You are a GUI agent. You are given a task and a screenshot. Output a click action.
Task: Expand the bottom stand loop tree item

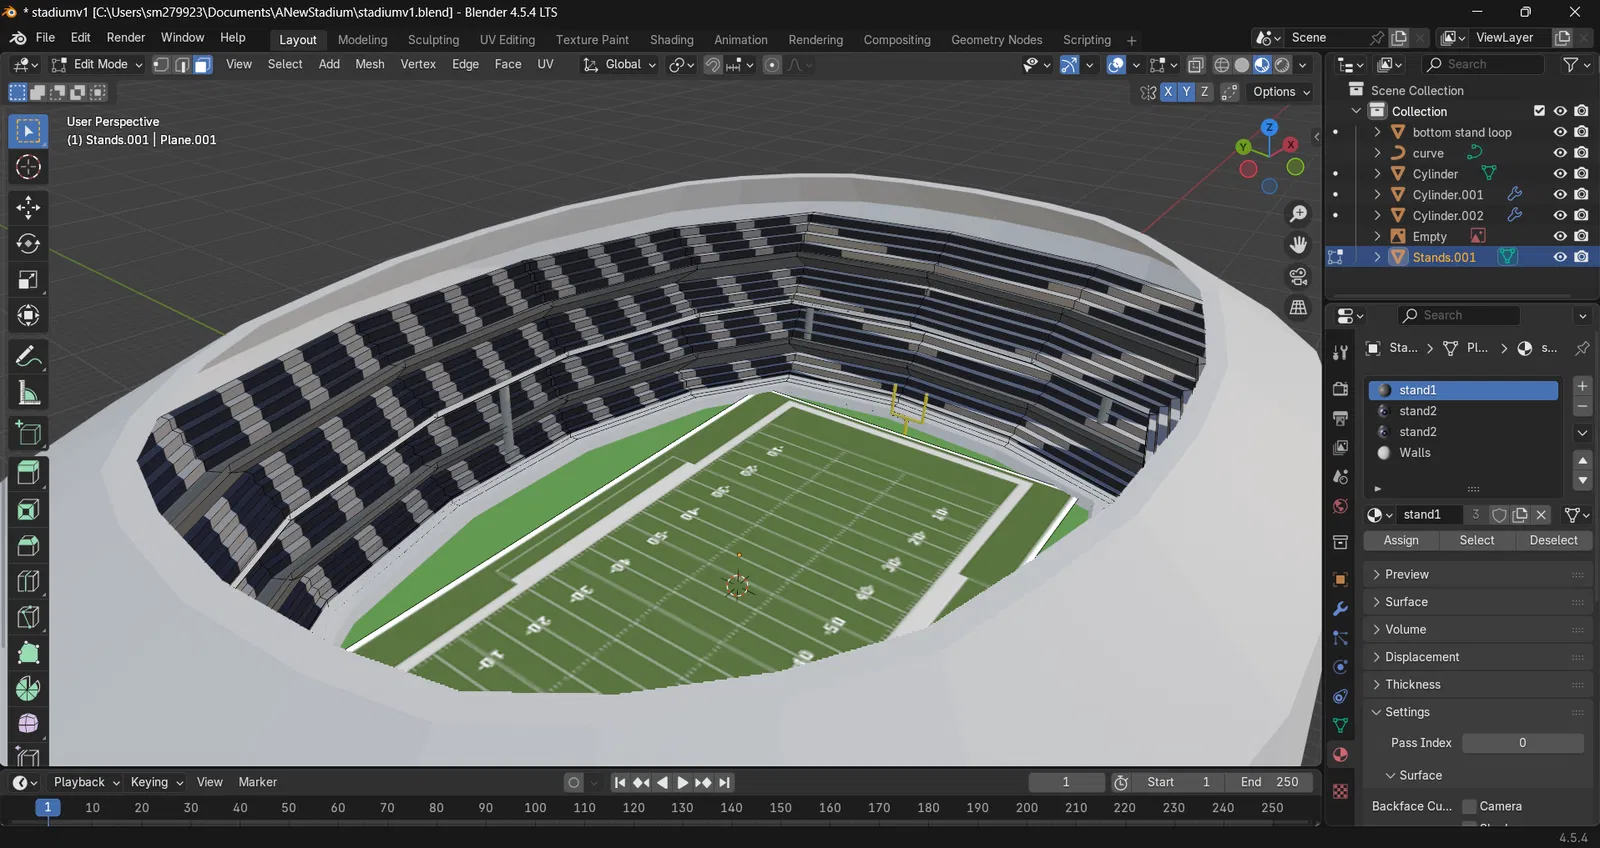[1377, 132]
